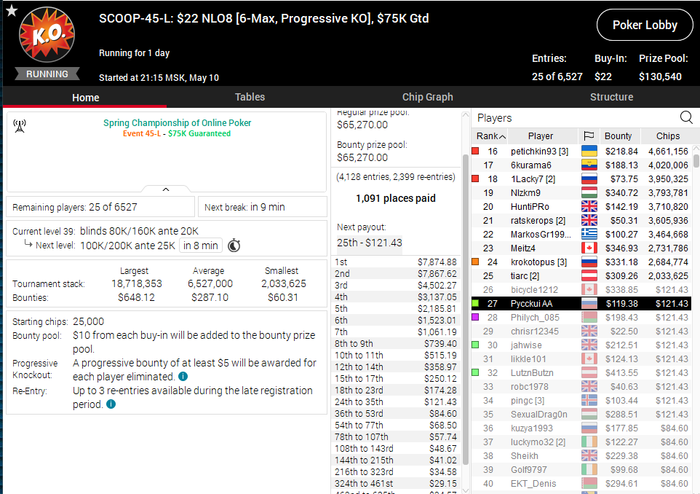Click the players list scrollbar thumb
The width and height of the screenshot is (700, 494).
[x=696, y=161]
